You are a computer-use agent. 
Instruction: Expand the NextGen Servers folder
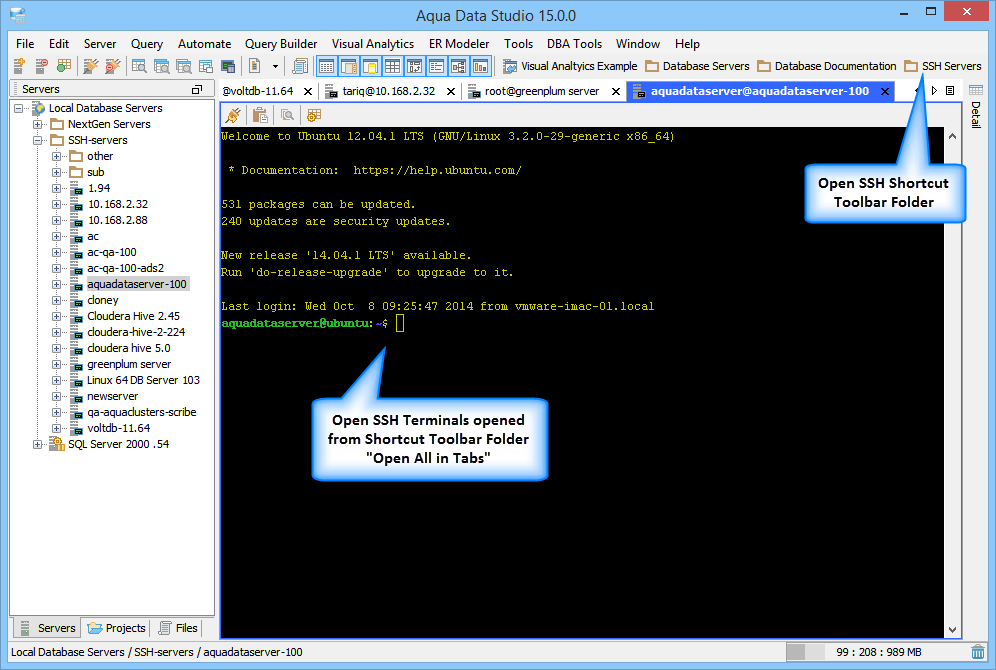tap(38, 124)
